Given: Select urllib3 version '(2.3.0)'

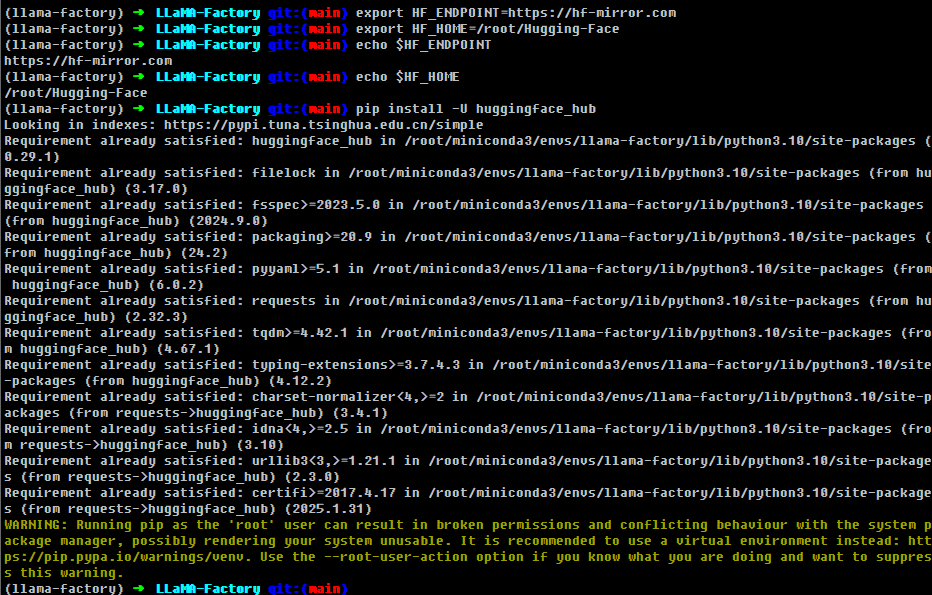Looking at the screenshot, I should click(311, 478).
